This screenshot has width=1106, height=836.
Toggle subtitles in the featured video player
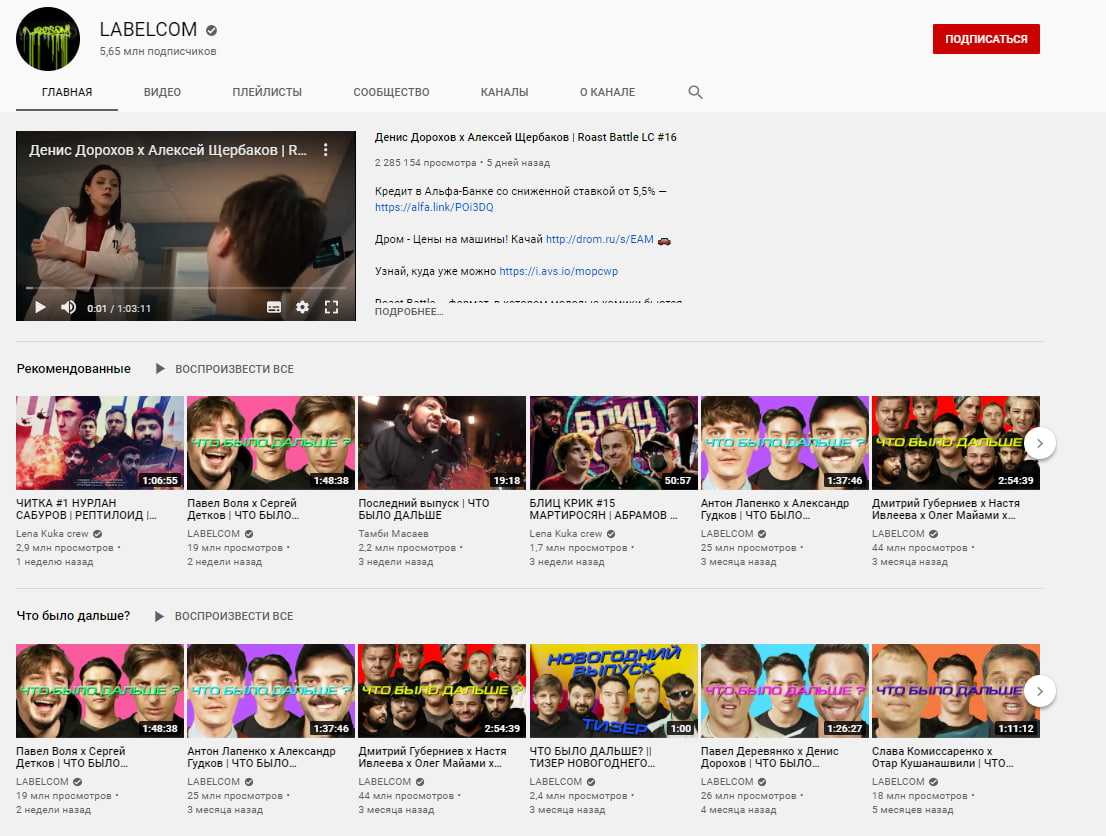tap(274, 308)
